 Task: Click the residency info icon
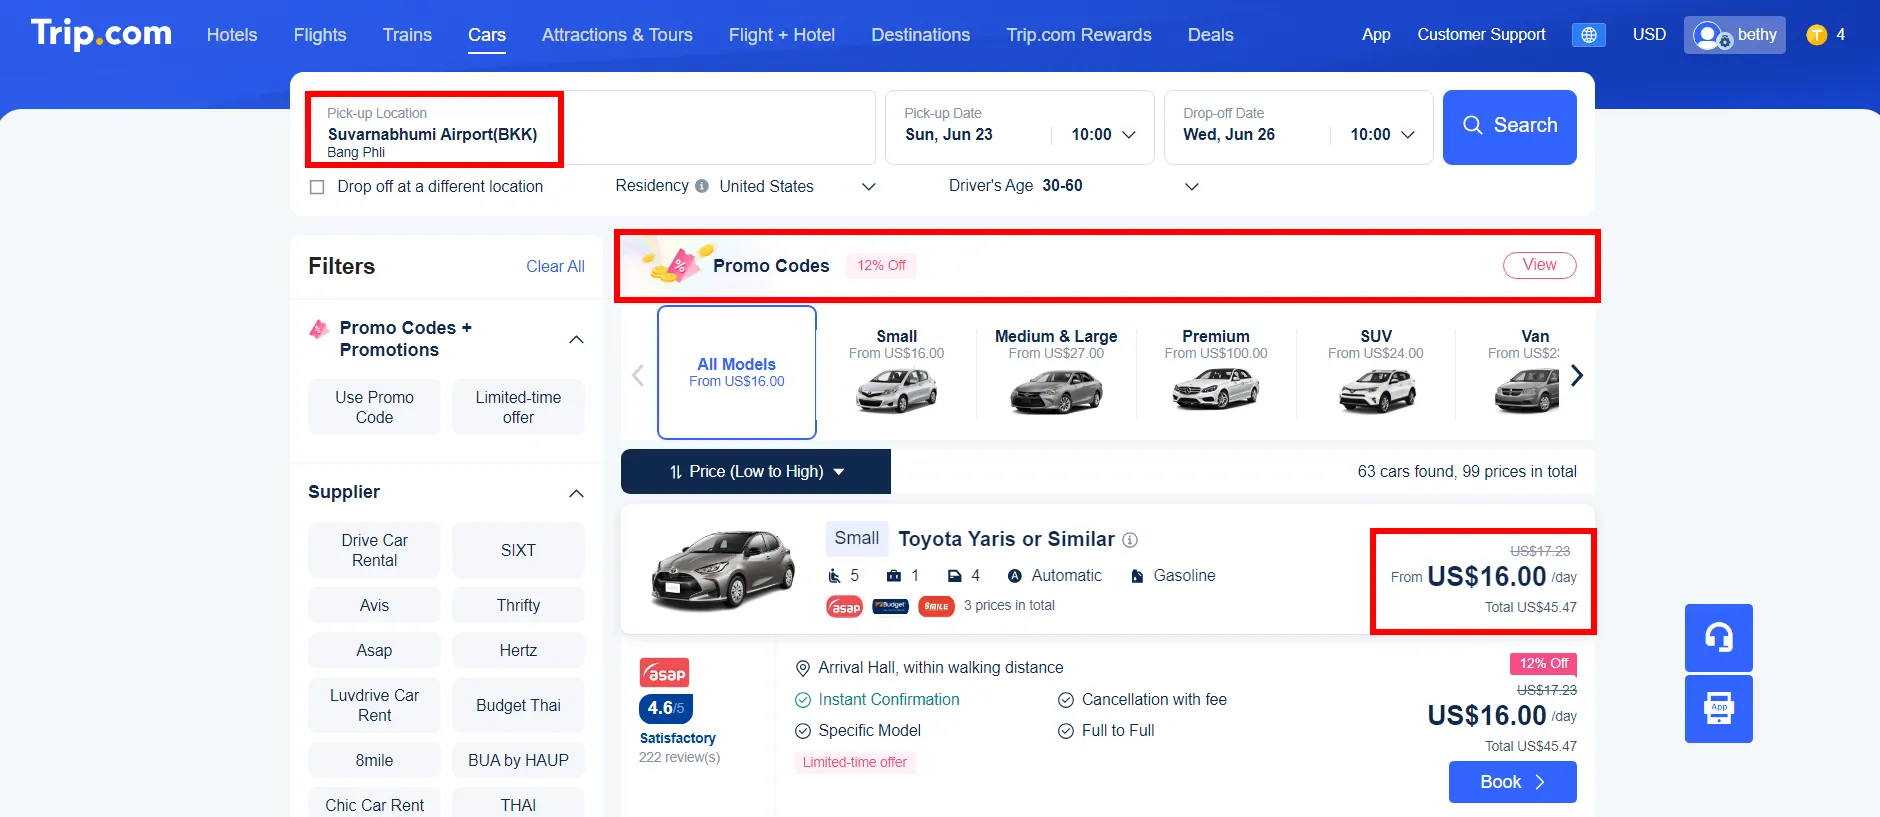[x=702, y=186]
